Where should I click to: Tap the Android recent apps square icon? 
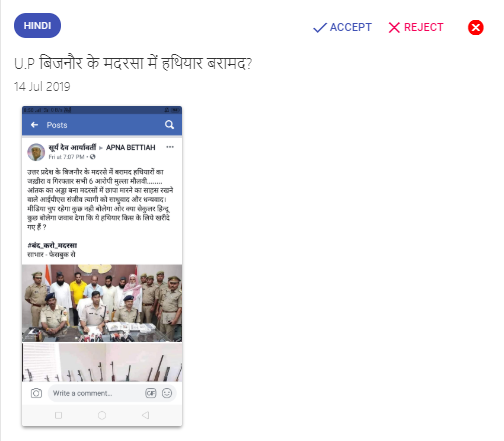click(x=58, y=415)
